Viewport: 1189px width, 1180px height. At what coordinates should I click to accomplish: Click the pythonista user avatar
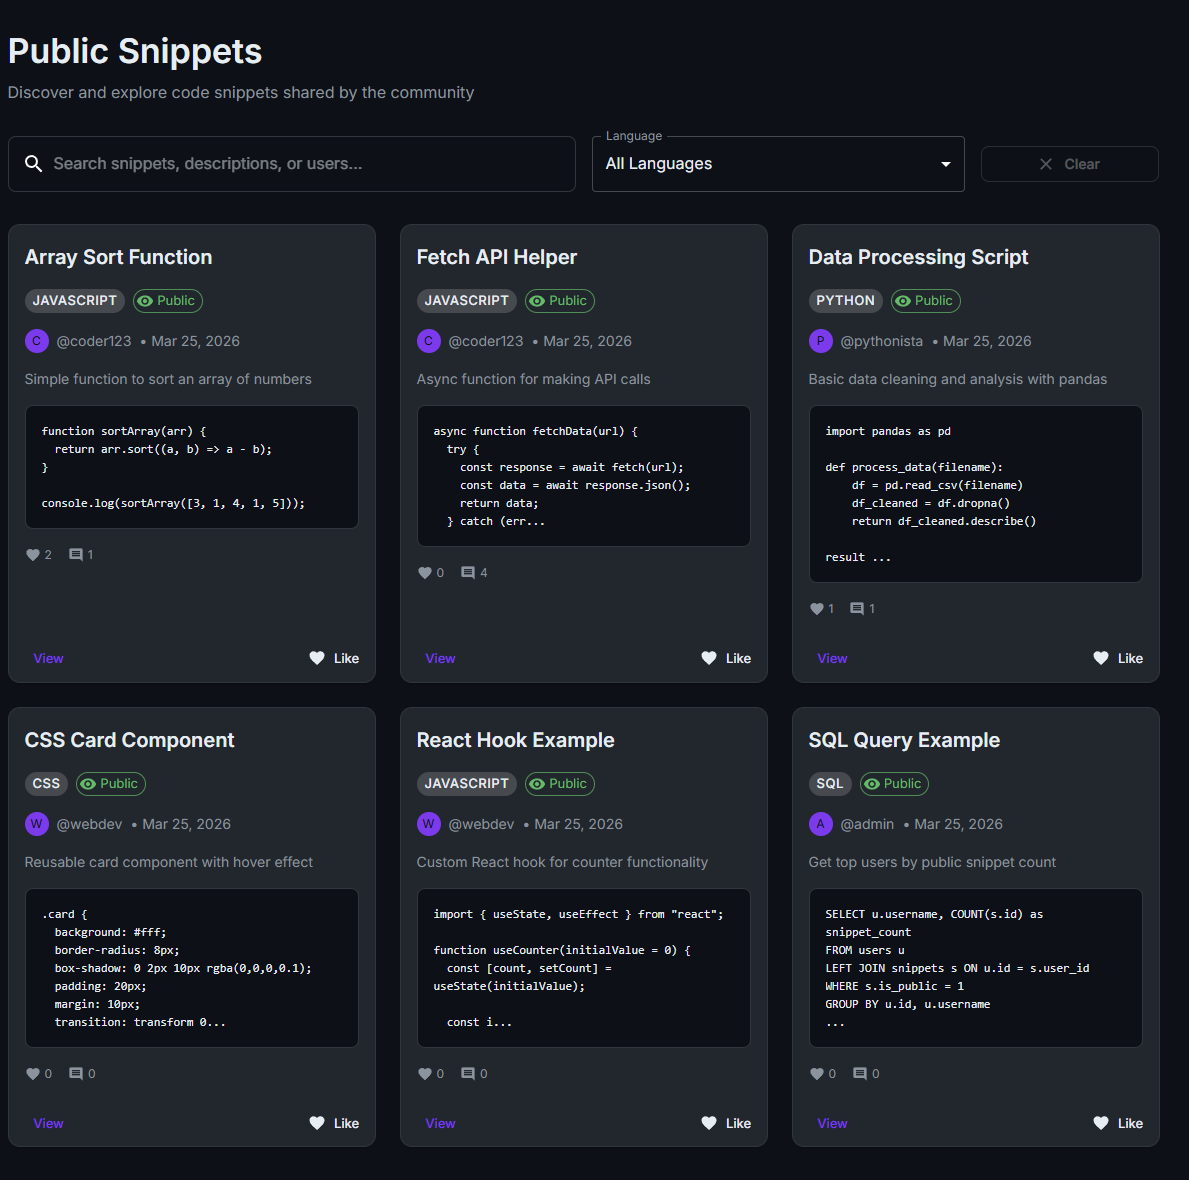[820, 341]
